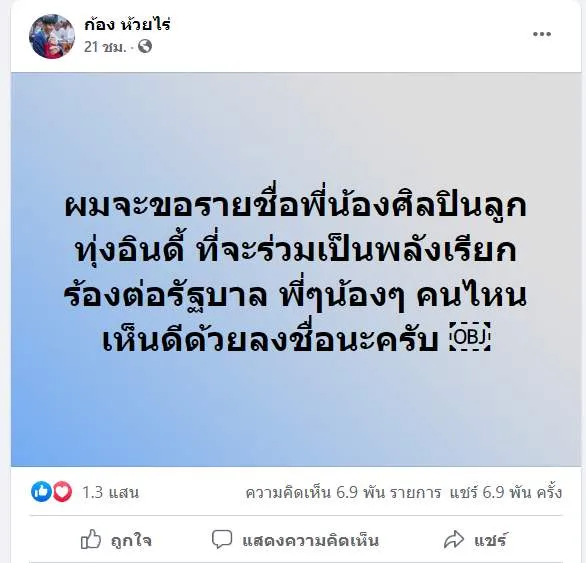
Task: Click the red heart reaction icon
Action: click(62, 492)
